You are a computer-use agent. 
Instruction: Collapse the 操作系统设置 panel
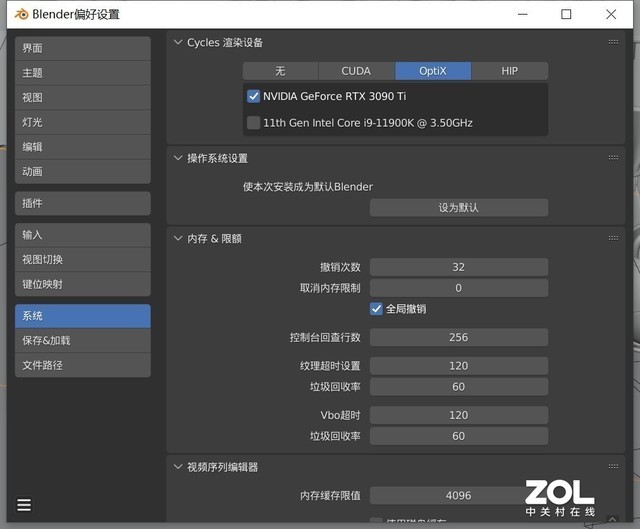[x=178, y=158]
